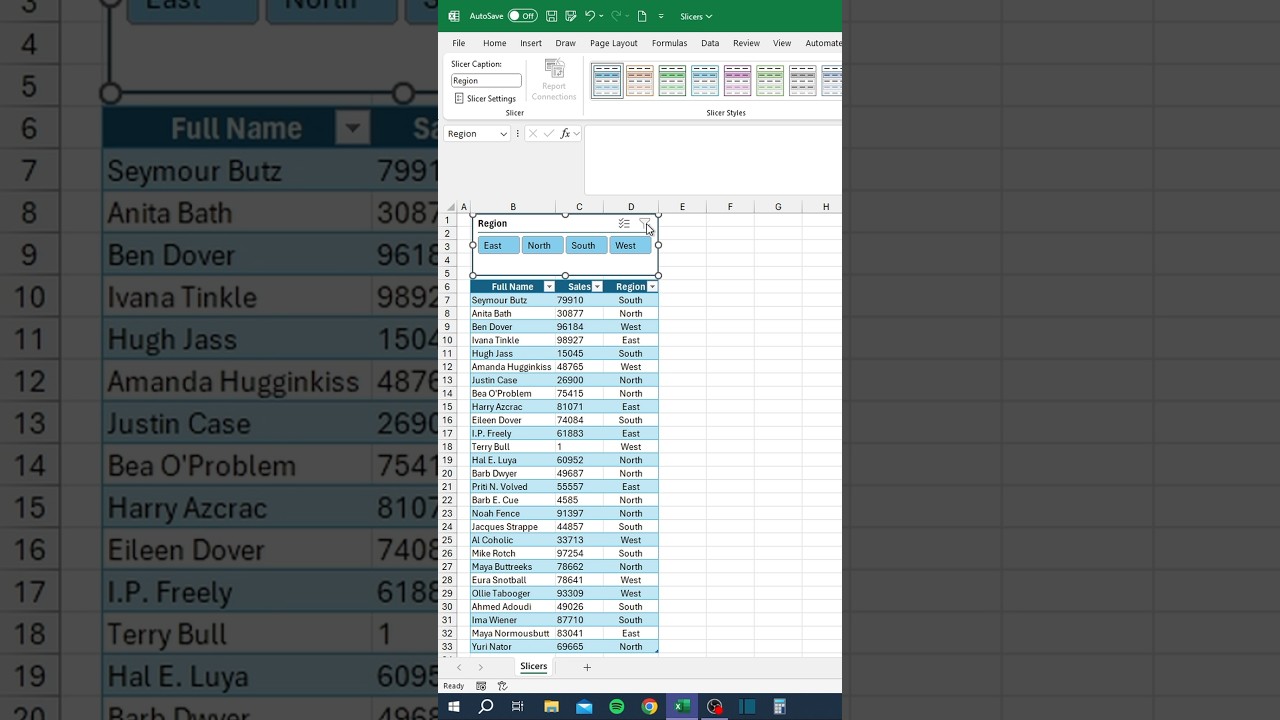Click the Undo arrow icon

point(589,16)
